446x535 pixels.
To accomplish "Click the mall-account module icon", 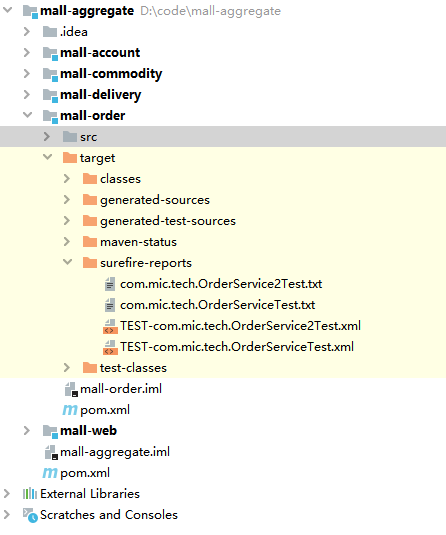I will 50,54.
